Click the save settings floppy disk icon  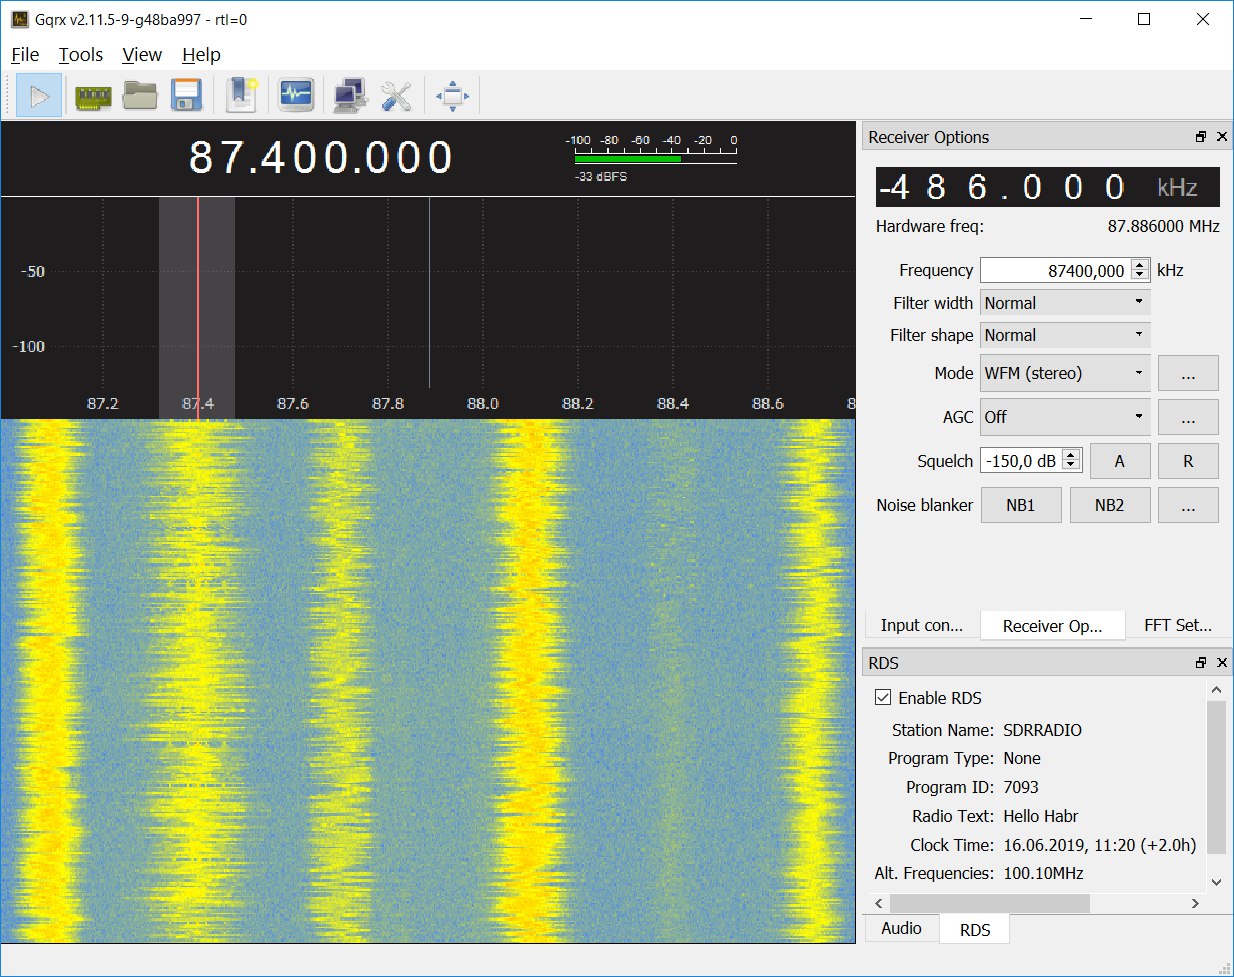pyautogui.click(x=187, y=96)
